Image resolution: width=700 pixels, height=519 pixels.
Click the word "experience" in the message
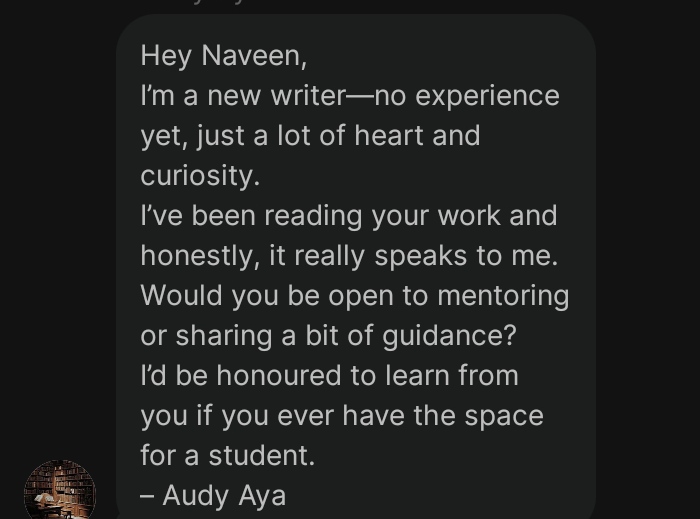(488, 97)
